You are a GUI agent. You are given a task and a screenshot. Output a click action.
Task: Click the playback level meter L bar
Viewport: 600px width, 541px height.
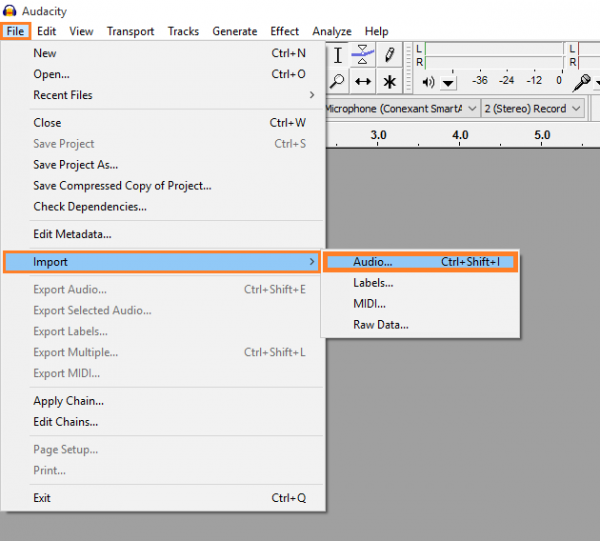(x=494, y=49)
